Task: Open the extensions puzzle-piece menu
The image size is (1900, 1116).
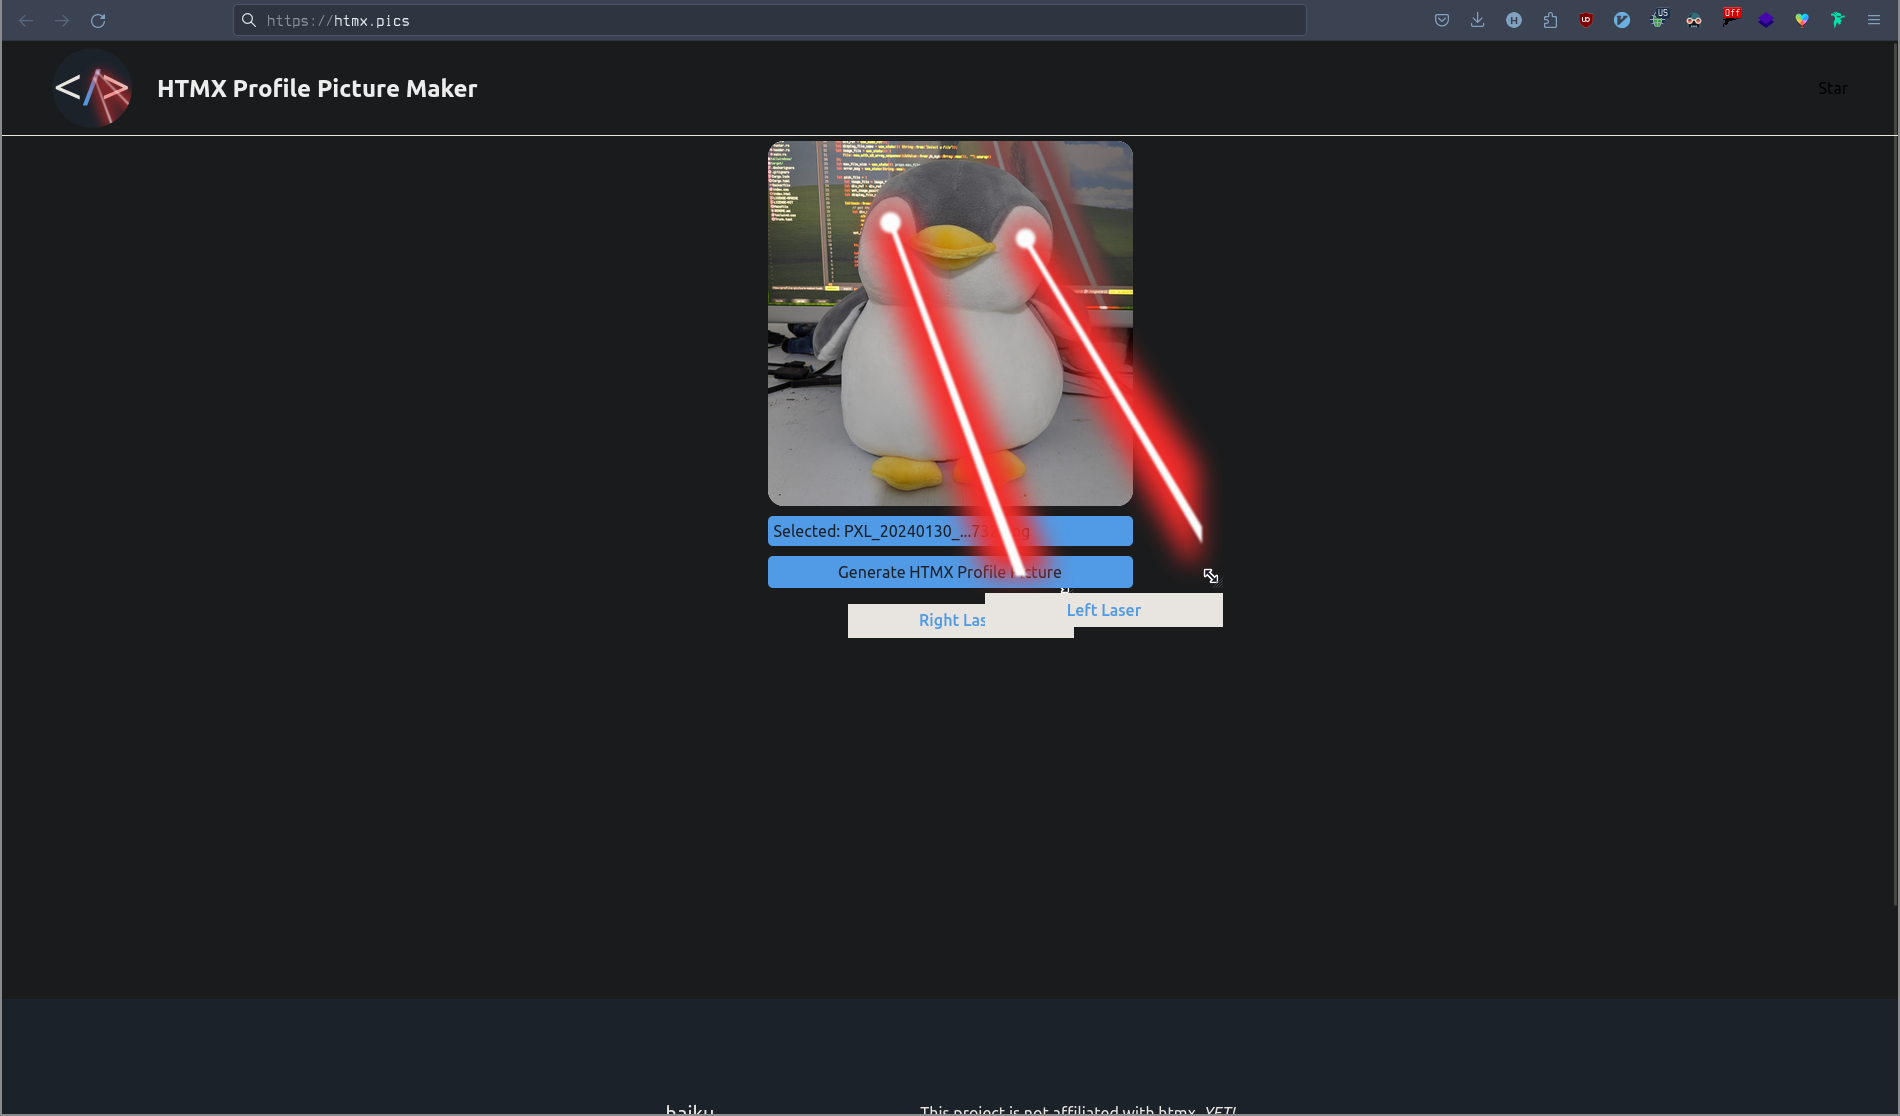Action: pos(1550,20)
